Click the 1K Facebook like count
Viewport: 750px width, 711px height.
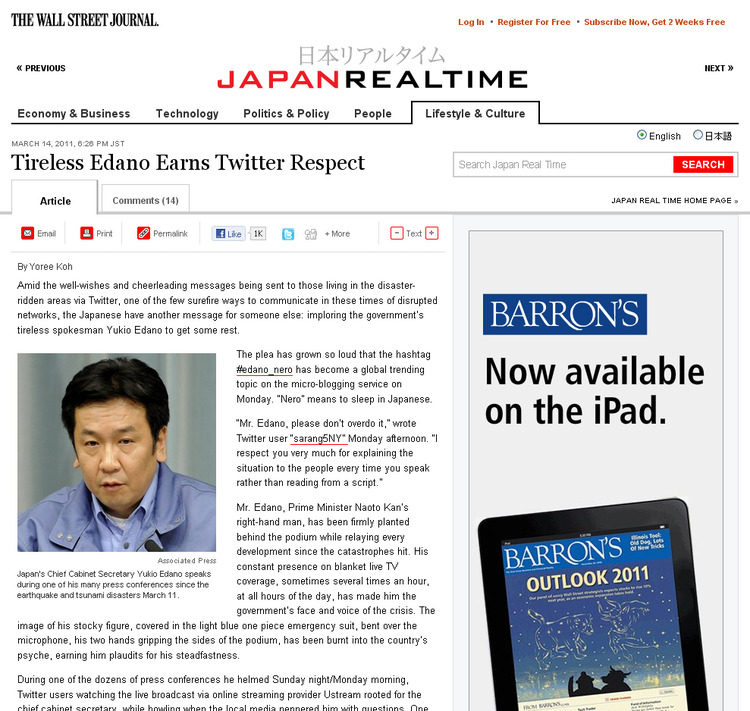point(258,233)
